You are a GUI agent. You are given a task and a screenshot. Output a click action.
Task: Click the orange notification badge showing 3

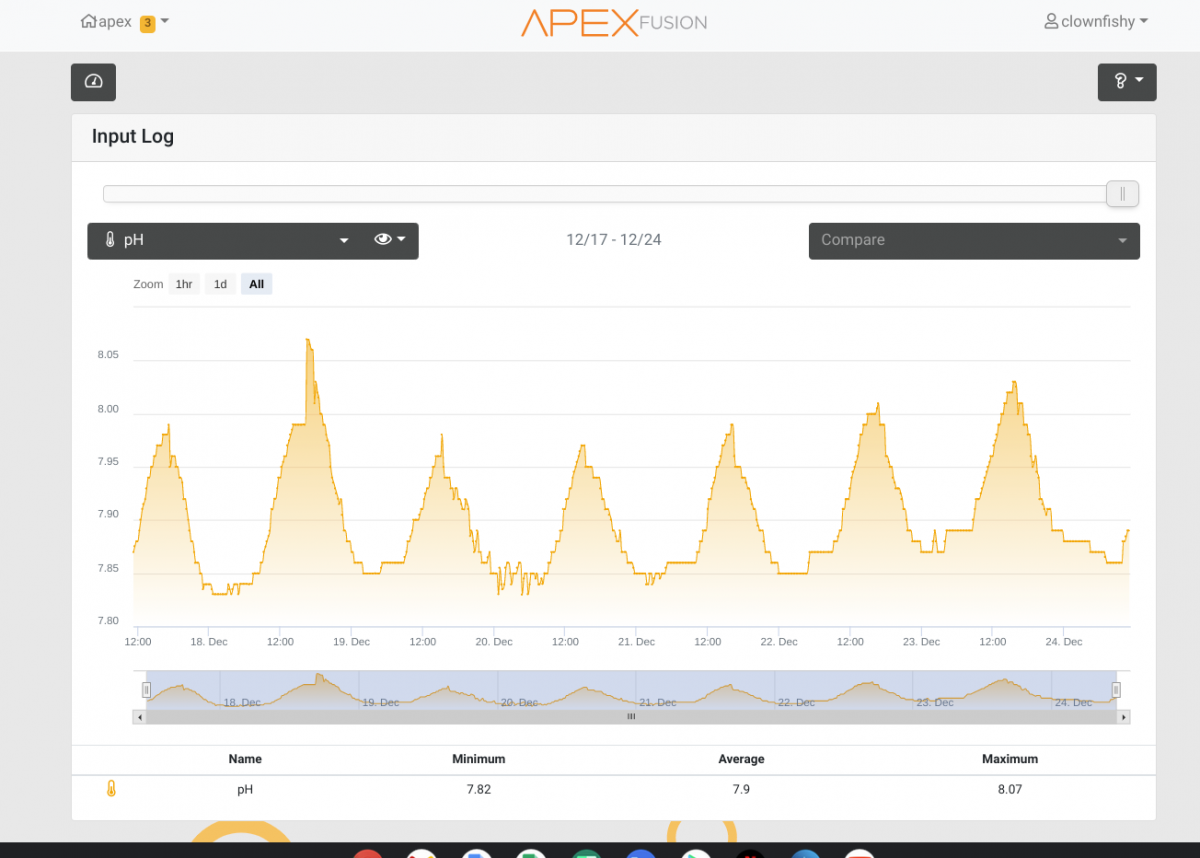147,23
